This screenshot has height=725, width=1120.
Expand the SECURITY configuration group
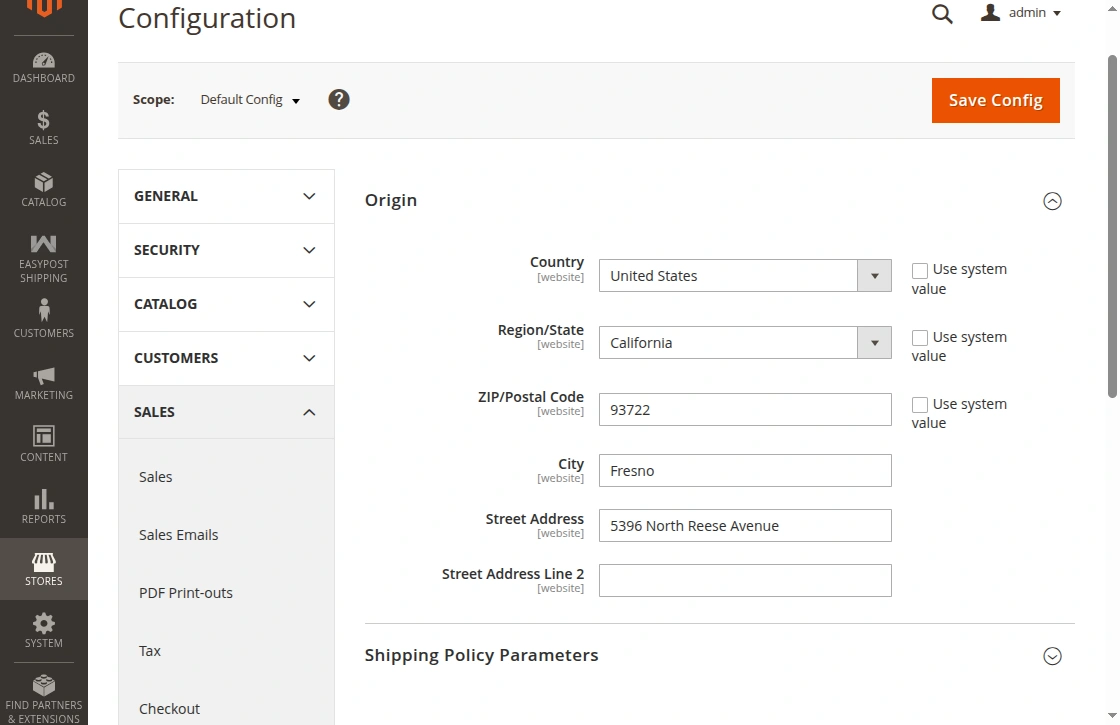pos(226,251)
